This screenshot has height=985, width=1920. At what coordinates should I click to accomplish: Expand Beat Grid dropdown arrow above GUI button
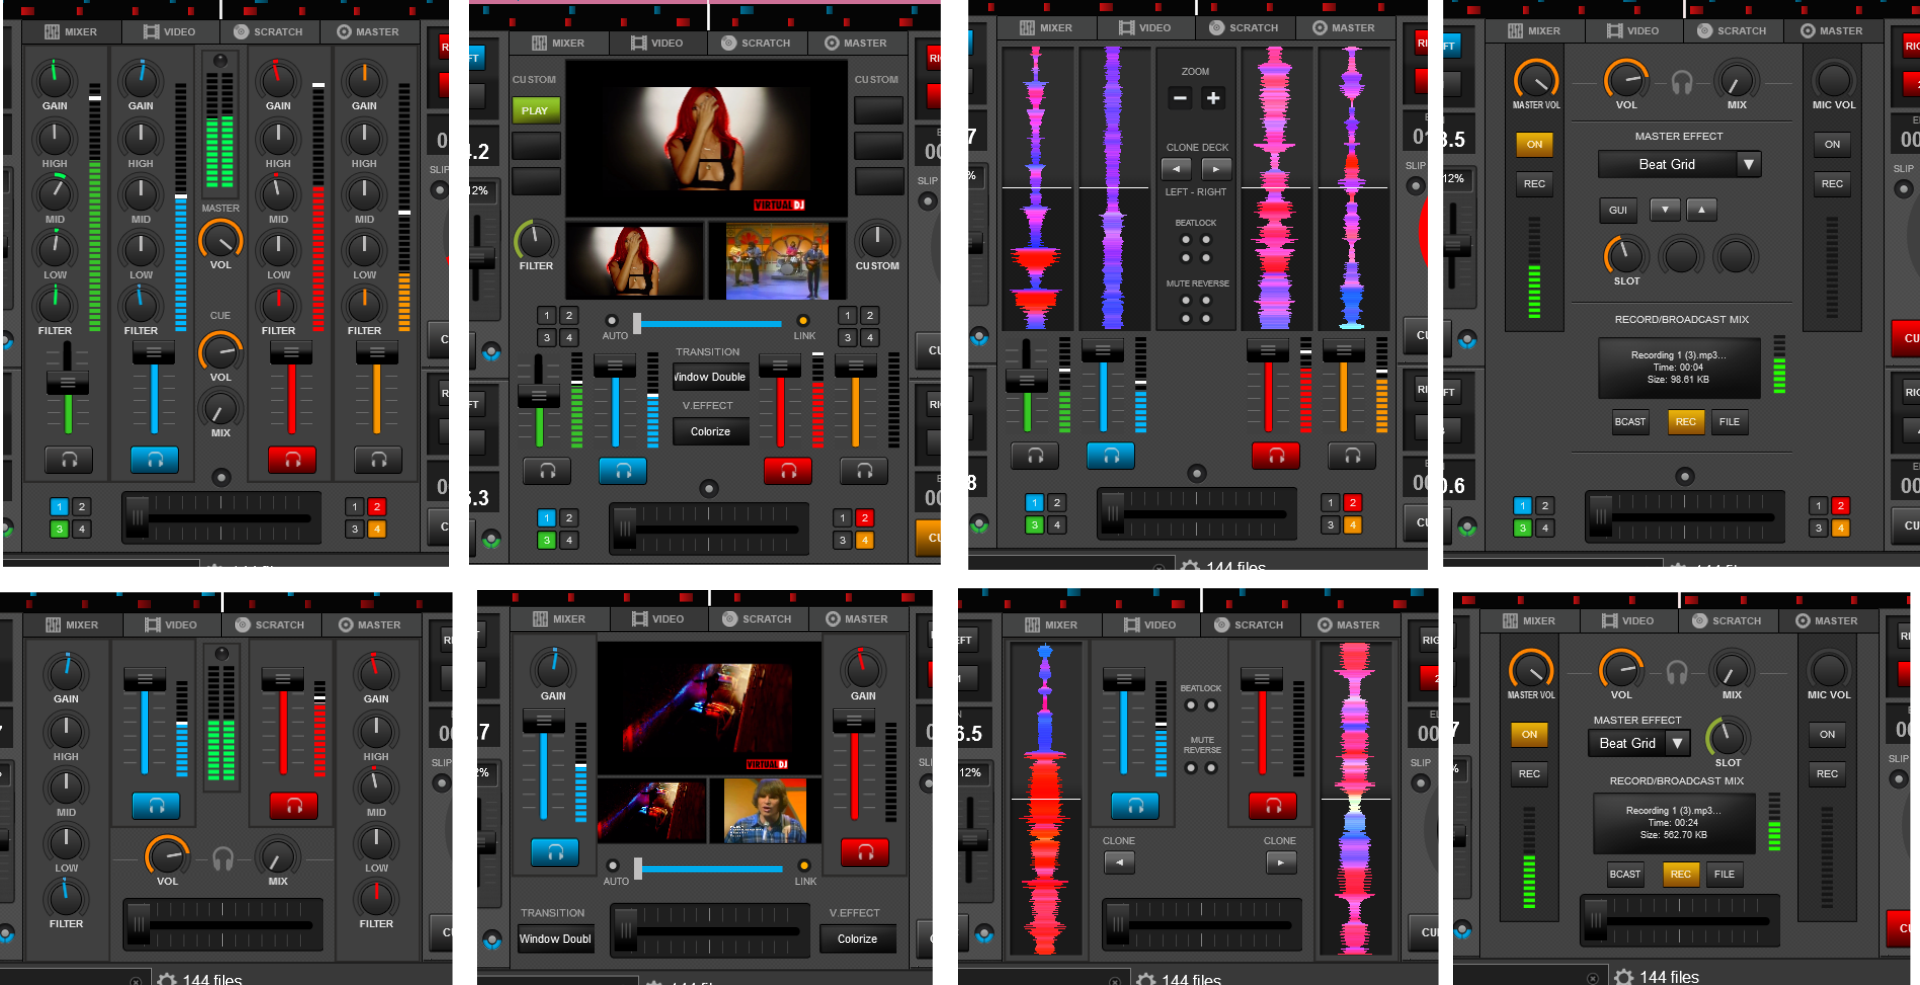pyautogui.click(x=1748, y=164)
